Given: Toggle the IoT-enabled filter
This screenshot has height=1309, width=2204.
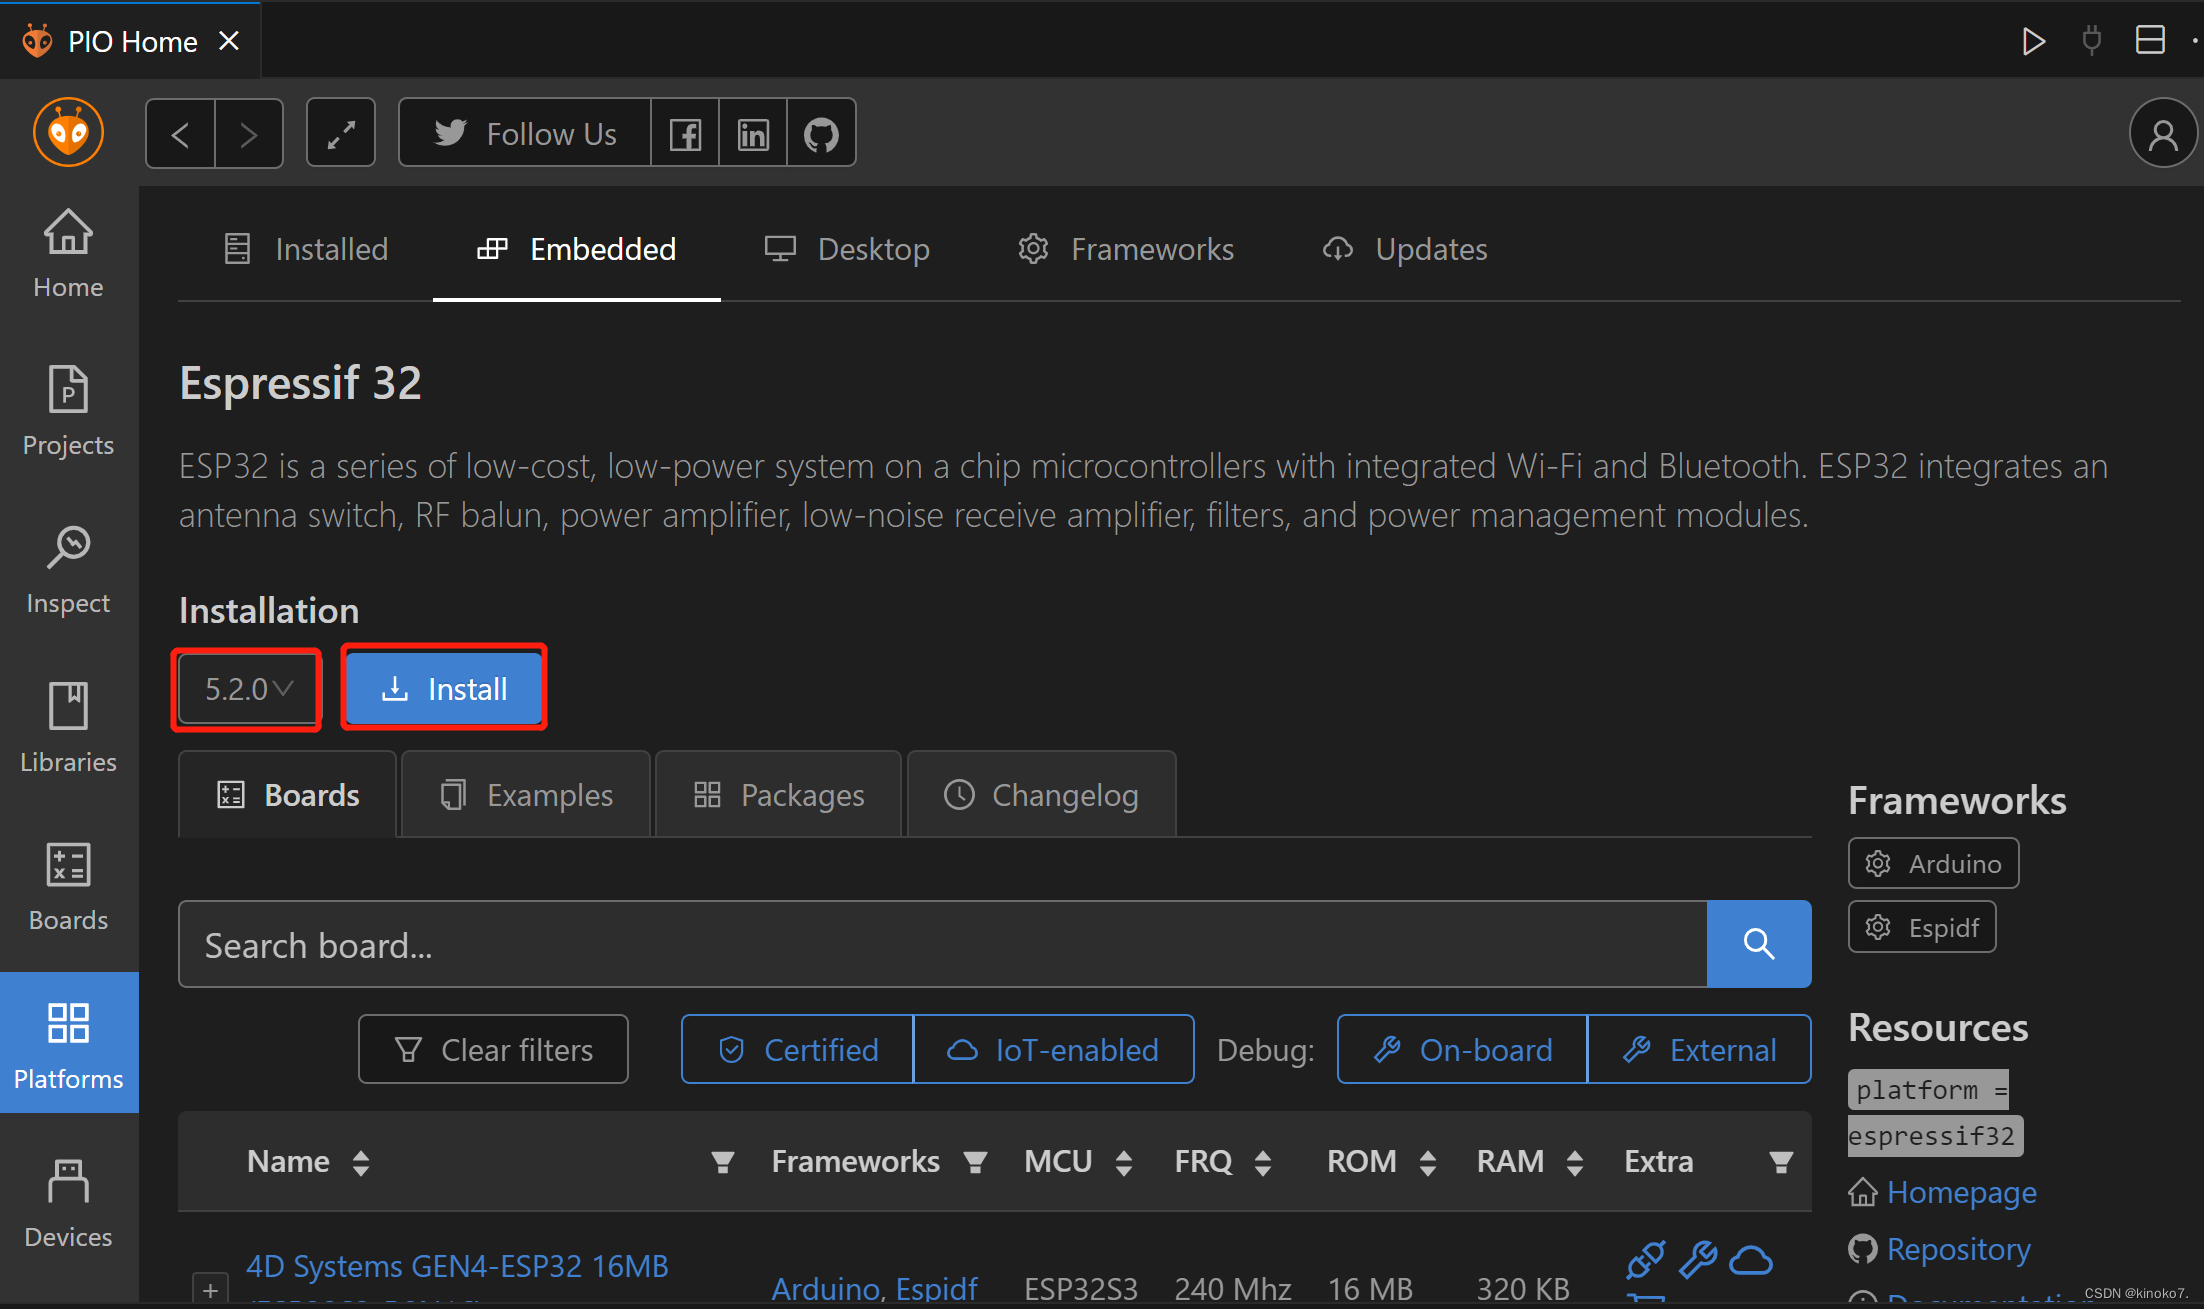Looking at the screenshot, I should [x=1053, y=1050].
